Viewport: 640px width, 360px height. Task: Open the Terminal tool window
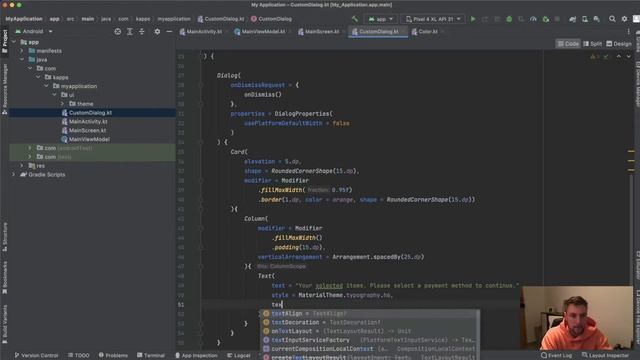151,356
